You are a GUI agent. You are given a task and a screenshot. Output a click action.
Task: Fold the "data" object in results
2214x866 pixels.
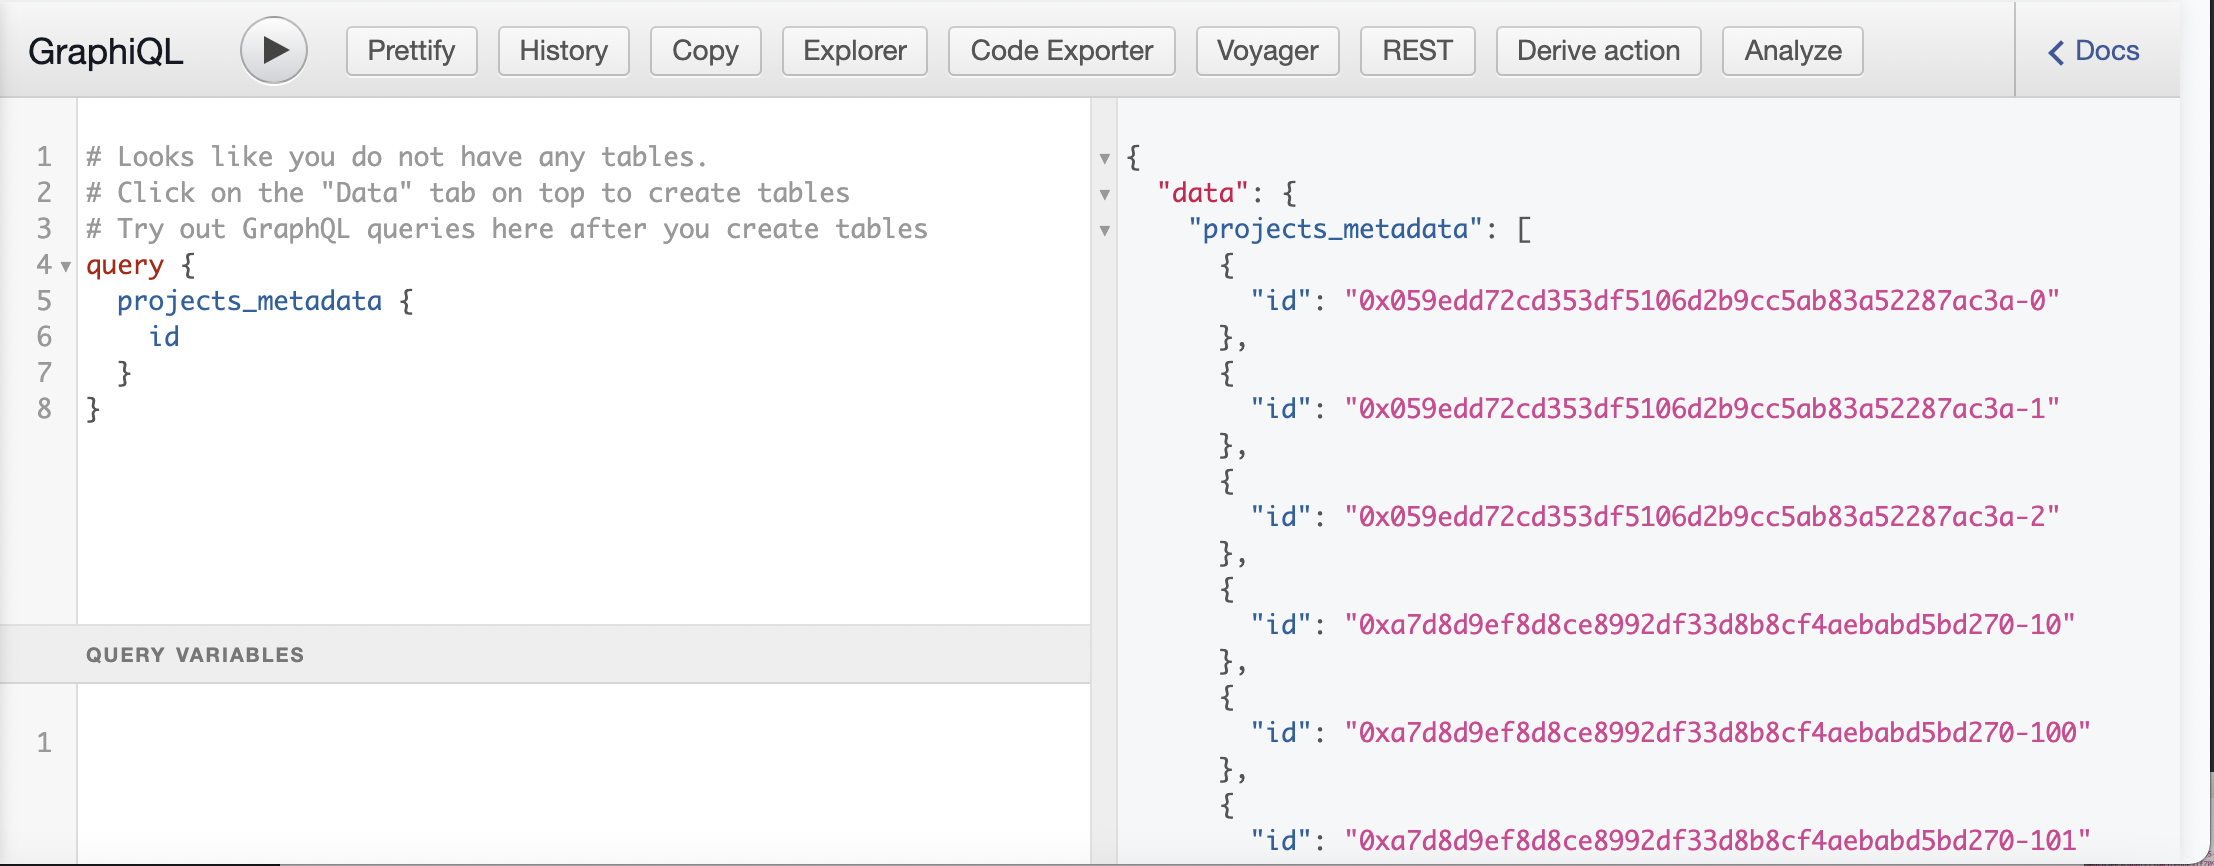click(x=1105, y=194)
